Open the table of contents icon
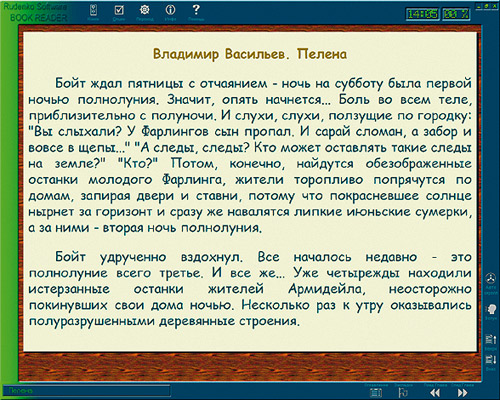500x400 pixels. pyautogui.click(x=376, y=393)
